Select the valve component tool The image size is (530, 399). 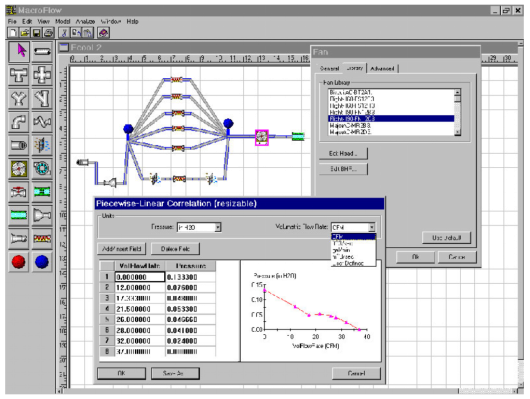tap(19, 192)
